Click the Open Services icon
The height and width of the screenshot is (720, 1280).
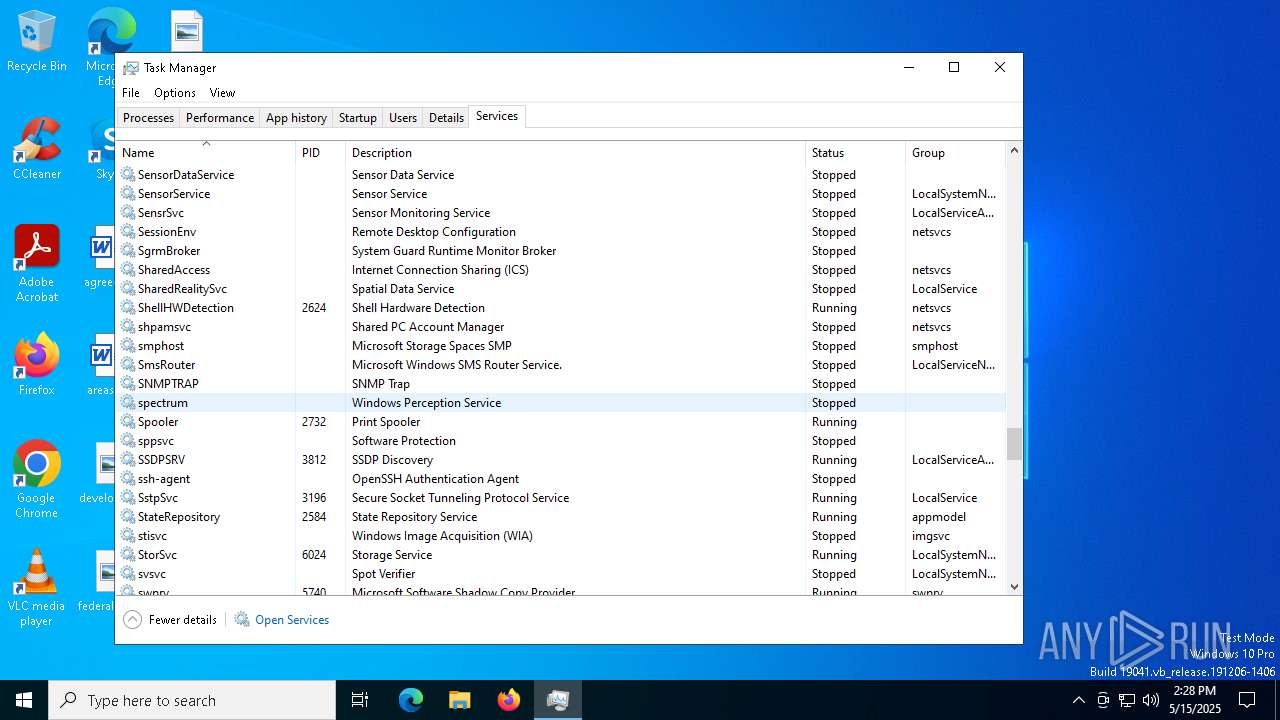click(242, 620)
